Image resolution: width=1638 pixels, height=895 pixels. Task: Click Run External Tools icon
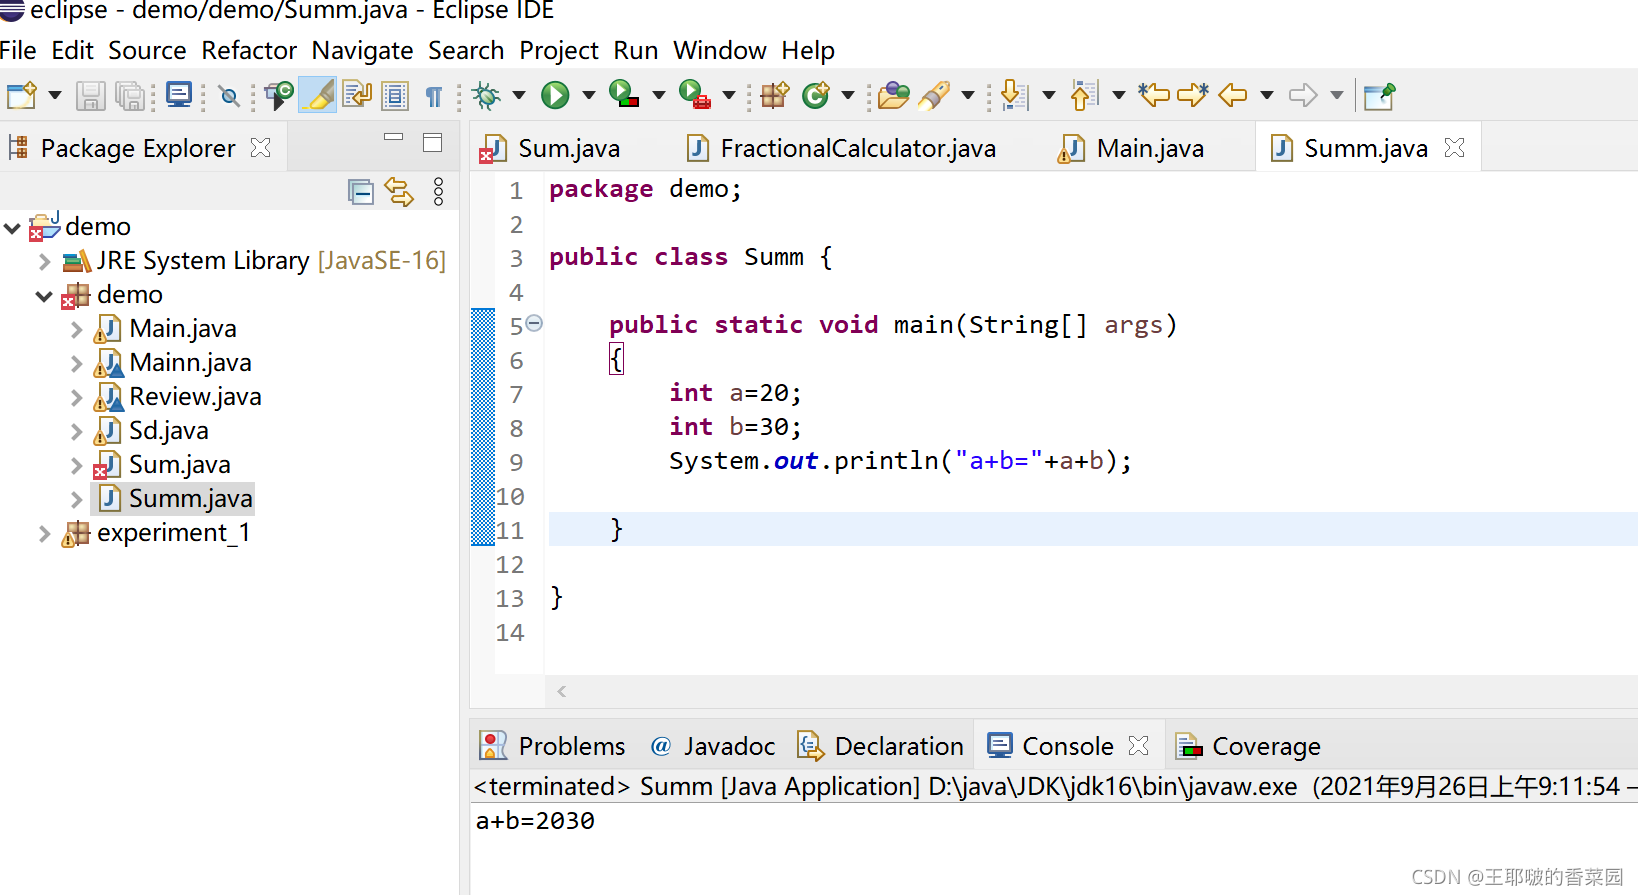point(694,95)
